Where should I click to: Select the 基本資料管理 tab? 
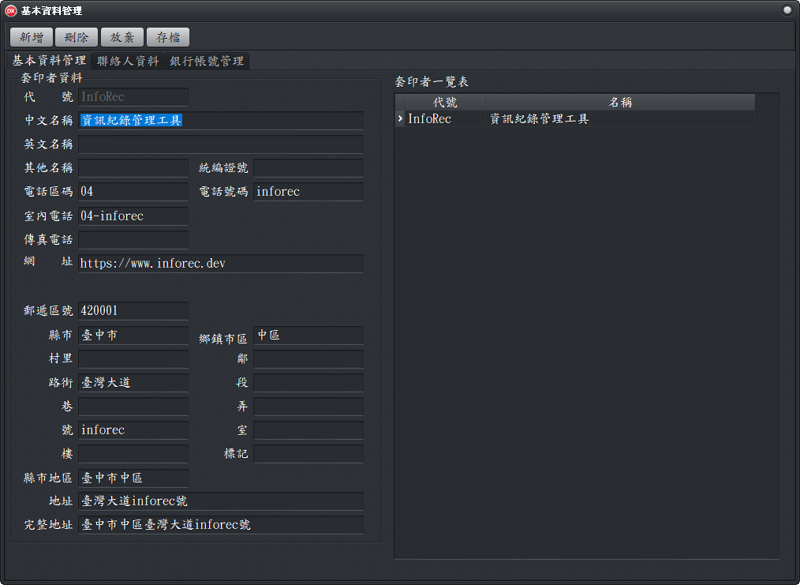pyautogui.click(x=49, y=61)
